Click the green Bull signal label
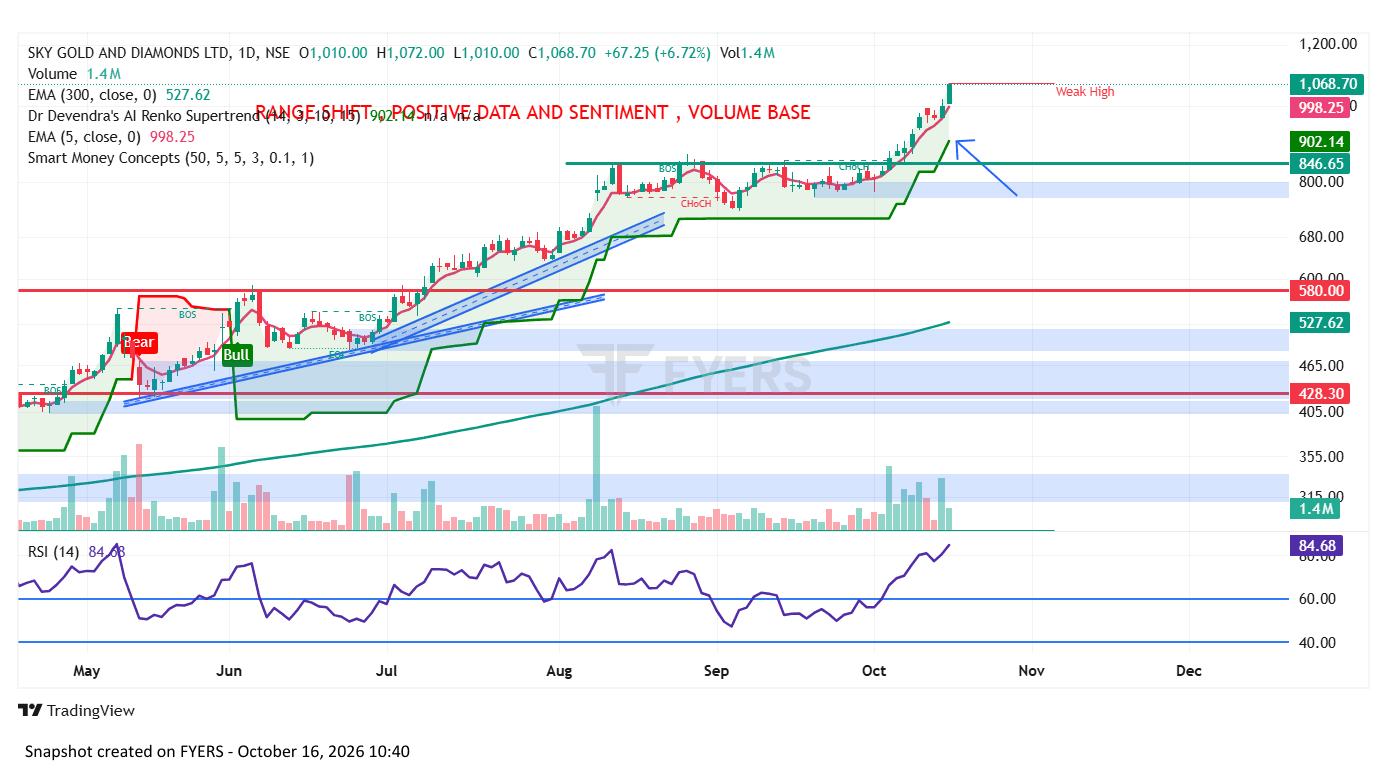Viewport: 1387px width, 772px height. coord(236,355)
